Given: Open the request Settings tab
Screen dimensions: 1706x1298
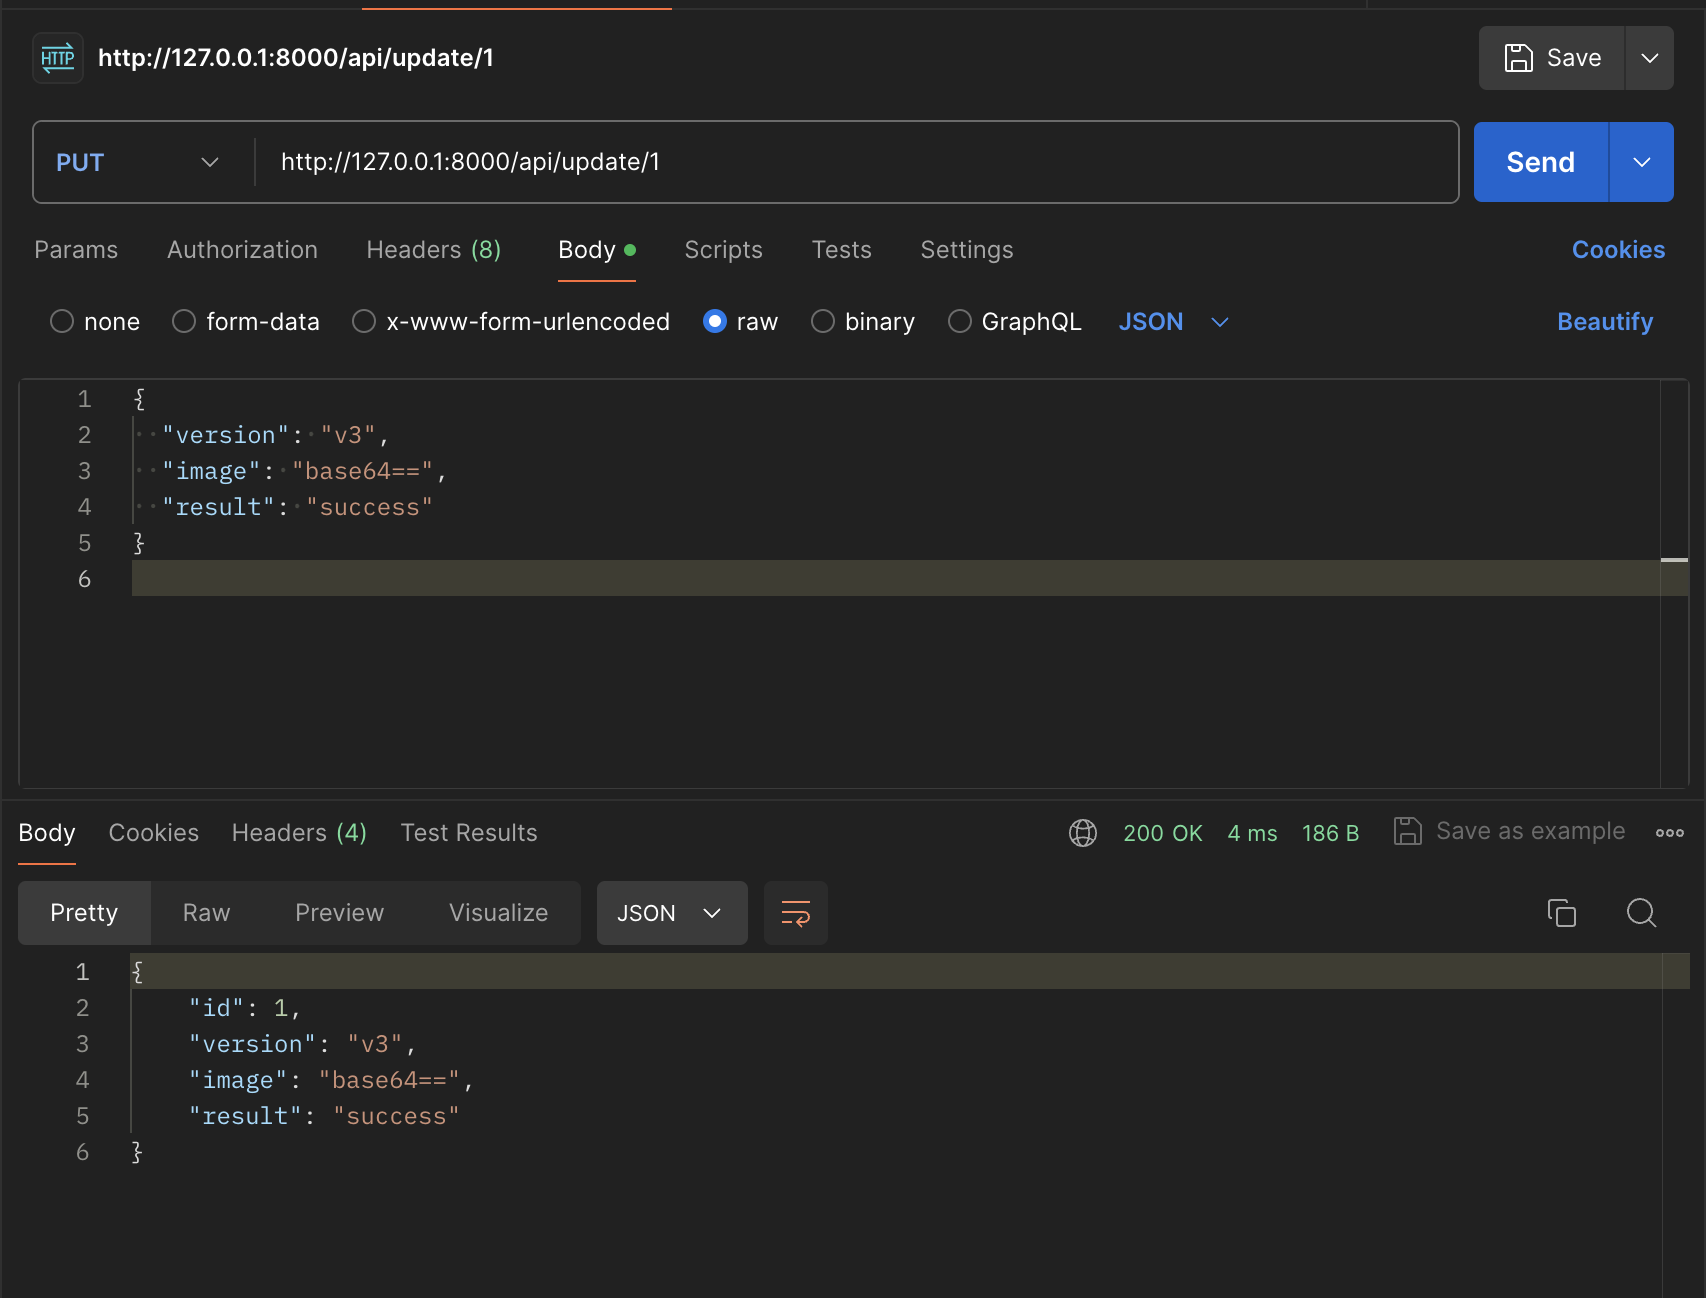Looking at the screenshot, I should click(x=967, y=250).
